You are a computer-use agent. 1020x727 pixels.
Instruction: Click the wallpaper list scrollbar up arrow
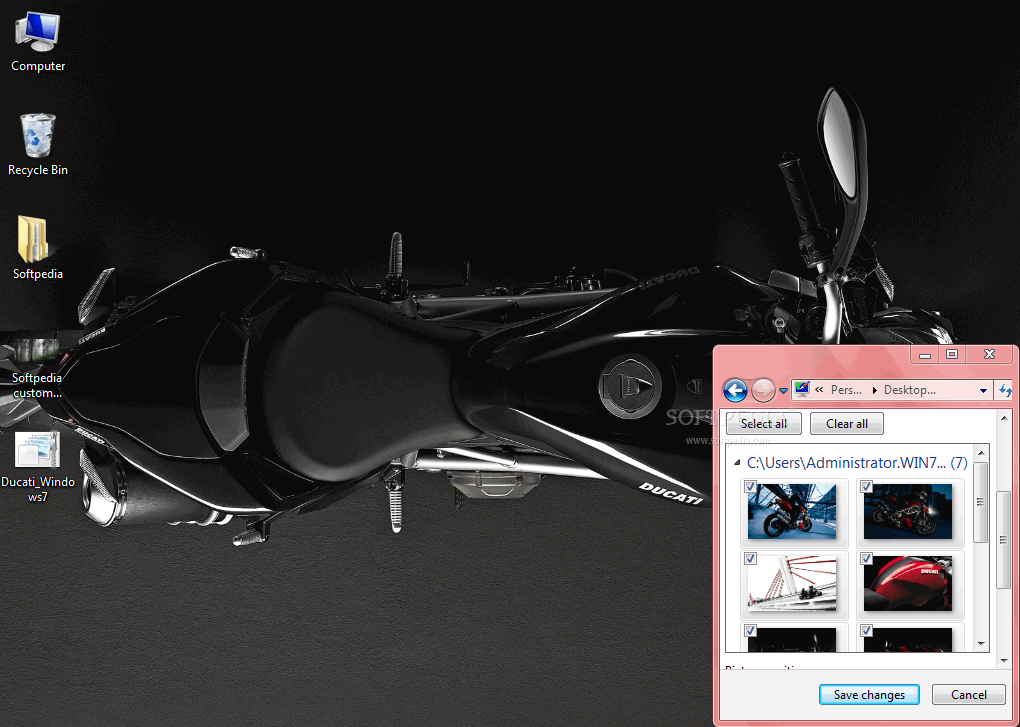coord(981,453)
